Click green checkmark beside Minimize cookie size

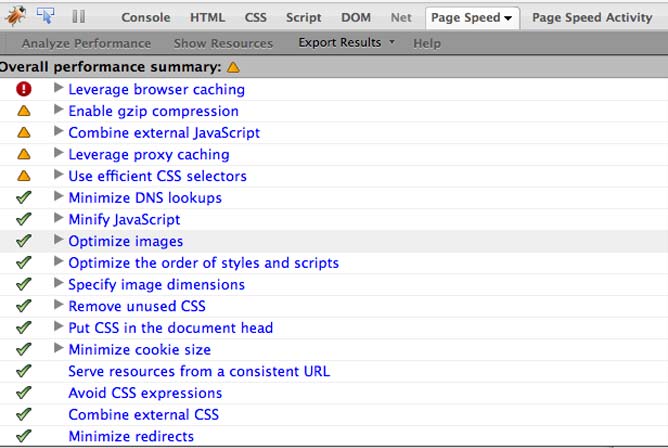click(x=23, y=349)
